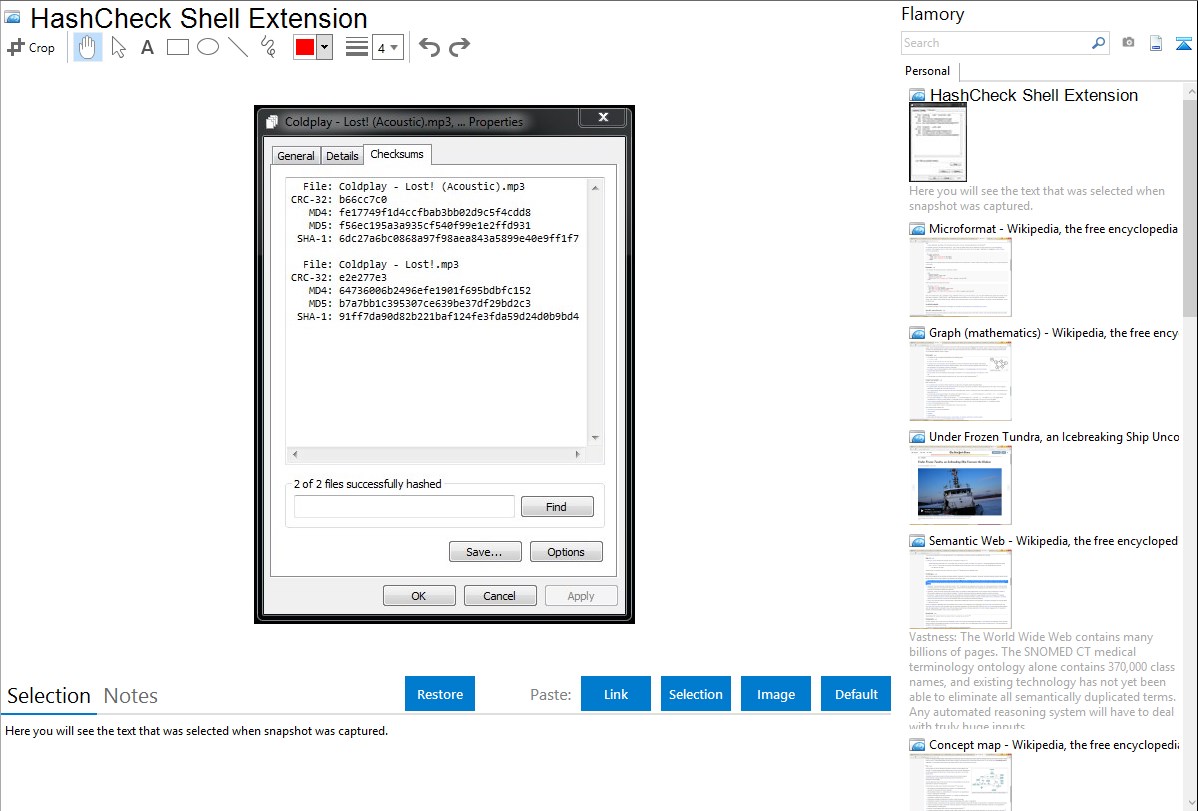Open the icebreaking ship thumbnail
The image size is (1198, 811).
click(960, 485)
